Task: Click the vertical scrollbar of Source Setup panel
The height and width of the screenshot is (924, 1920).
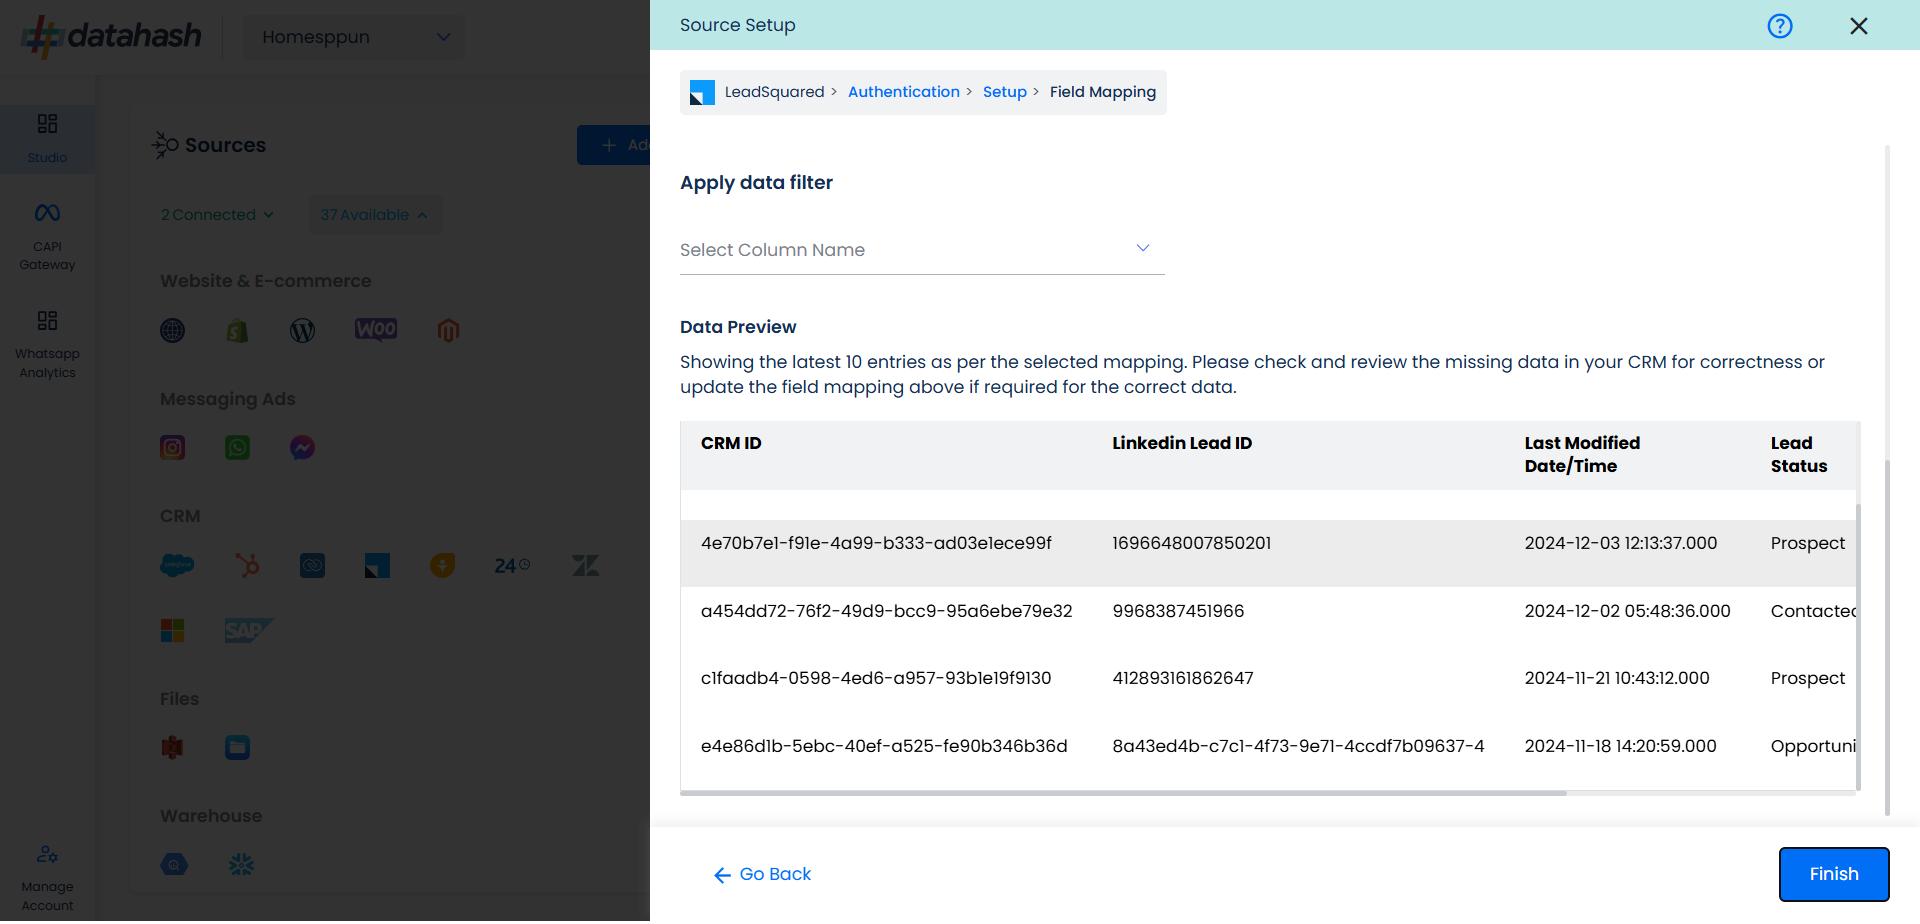Action: click(x=1888, y=638)
